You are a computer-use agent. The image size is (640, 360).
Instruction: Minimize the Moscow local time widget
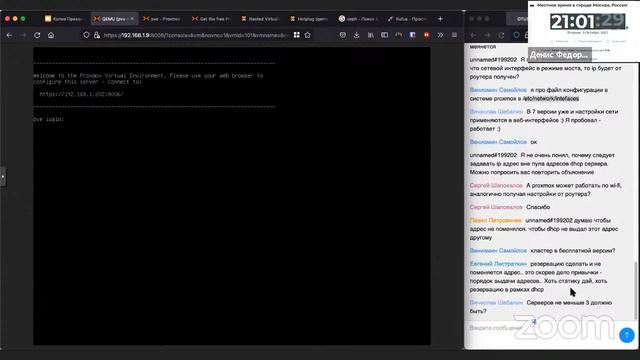[532, 5]
